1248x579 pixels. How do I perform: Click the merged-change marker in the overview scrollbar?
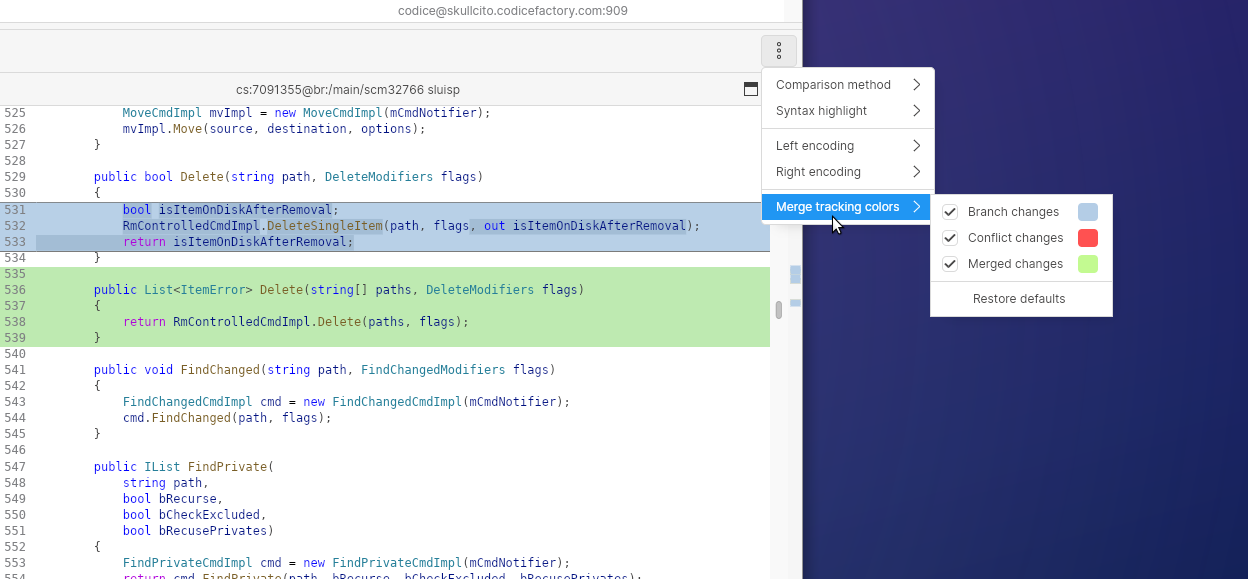tap(794, 302)
